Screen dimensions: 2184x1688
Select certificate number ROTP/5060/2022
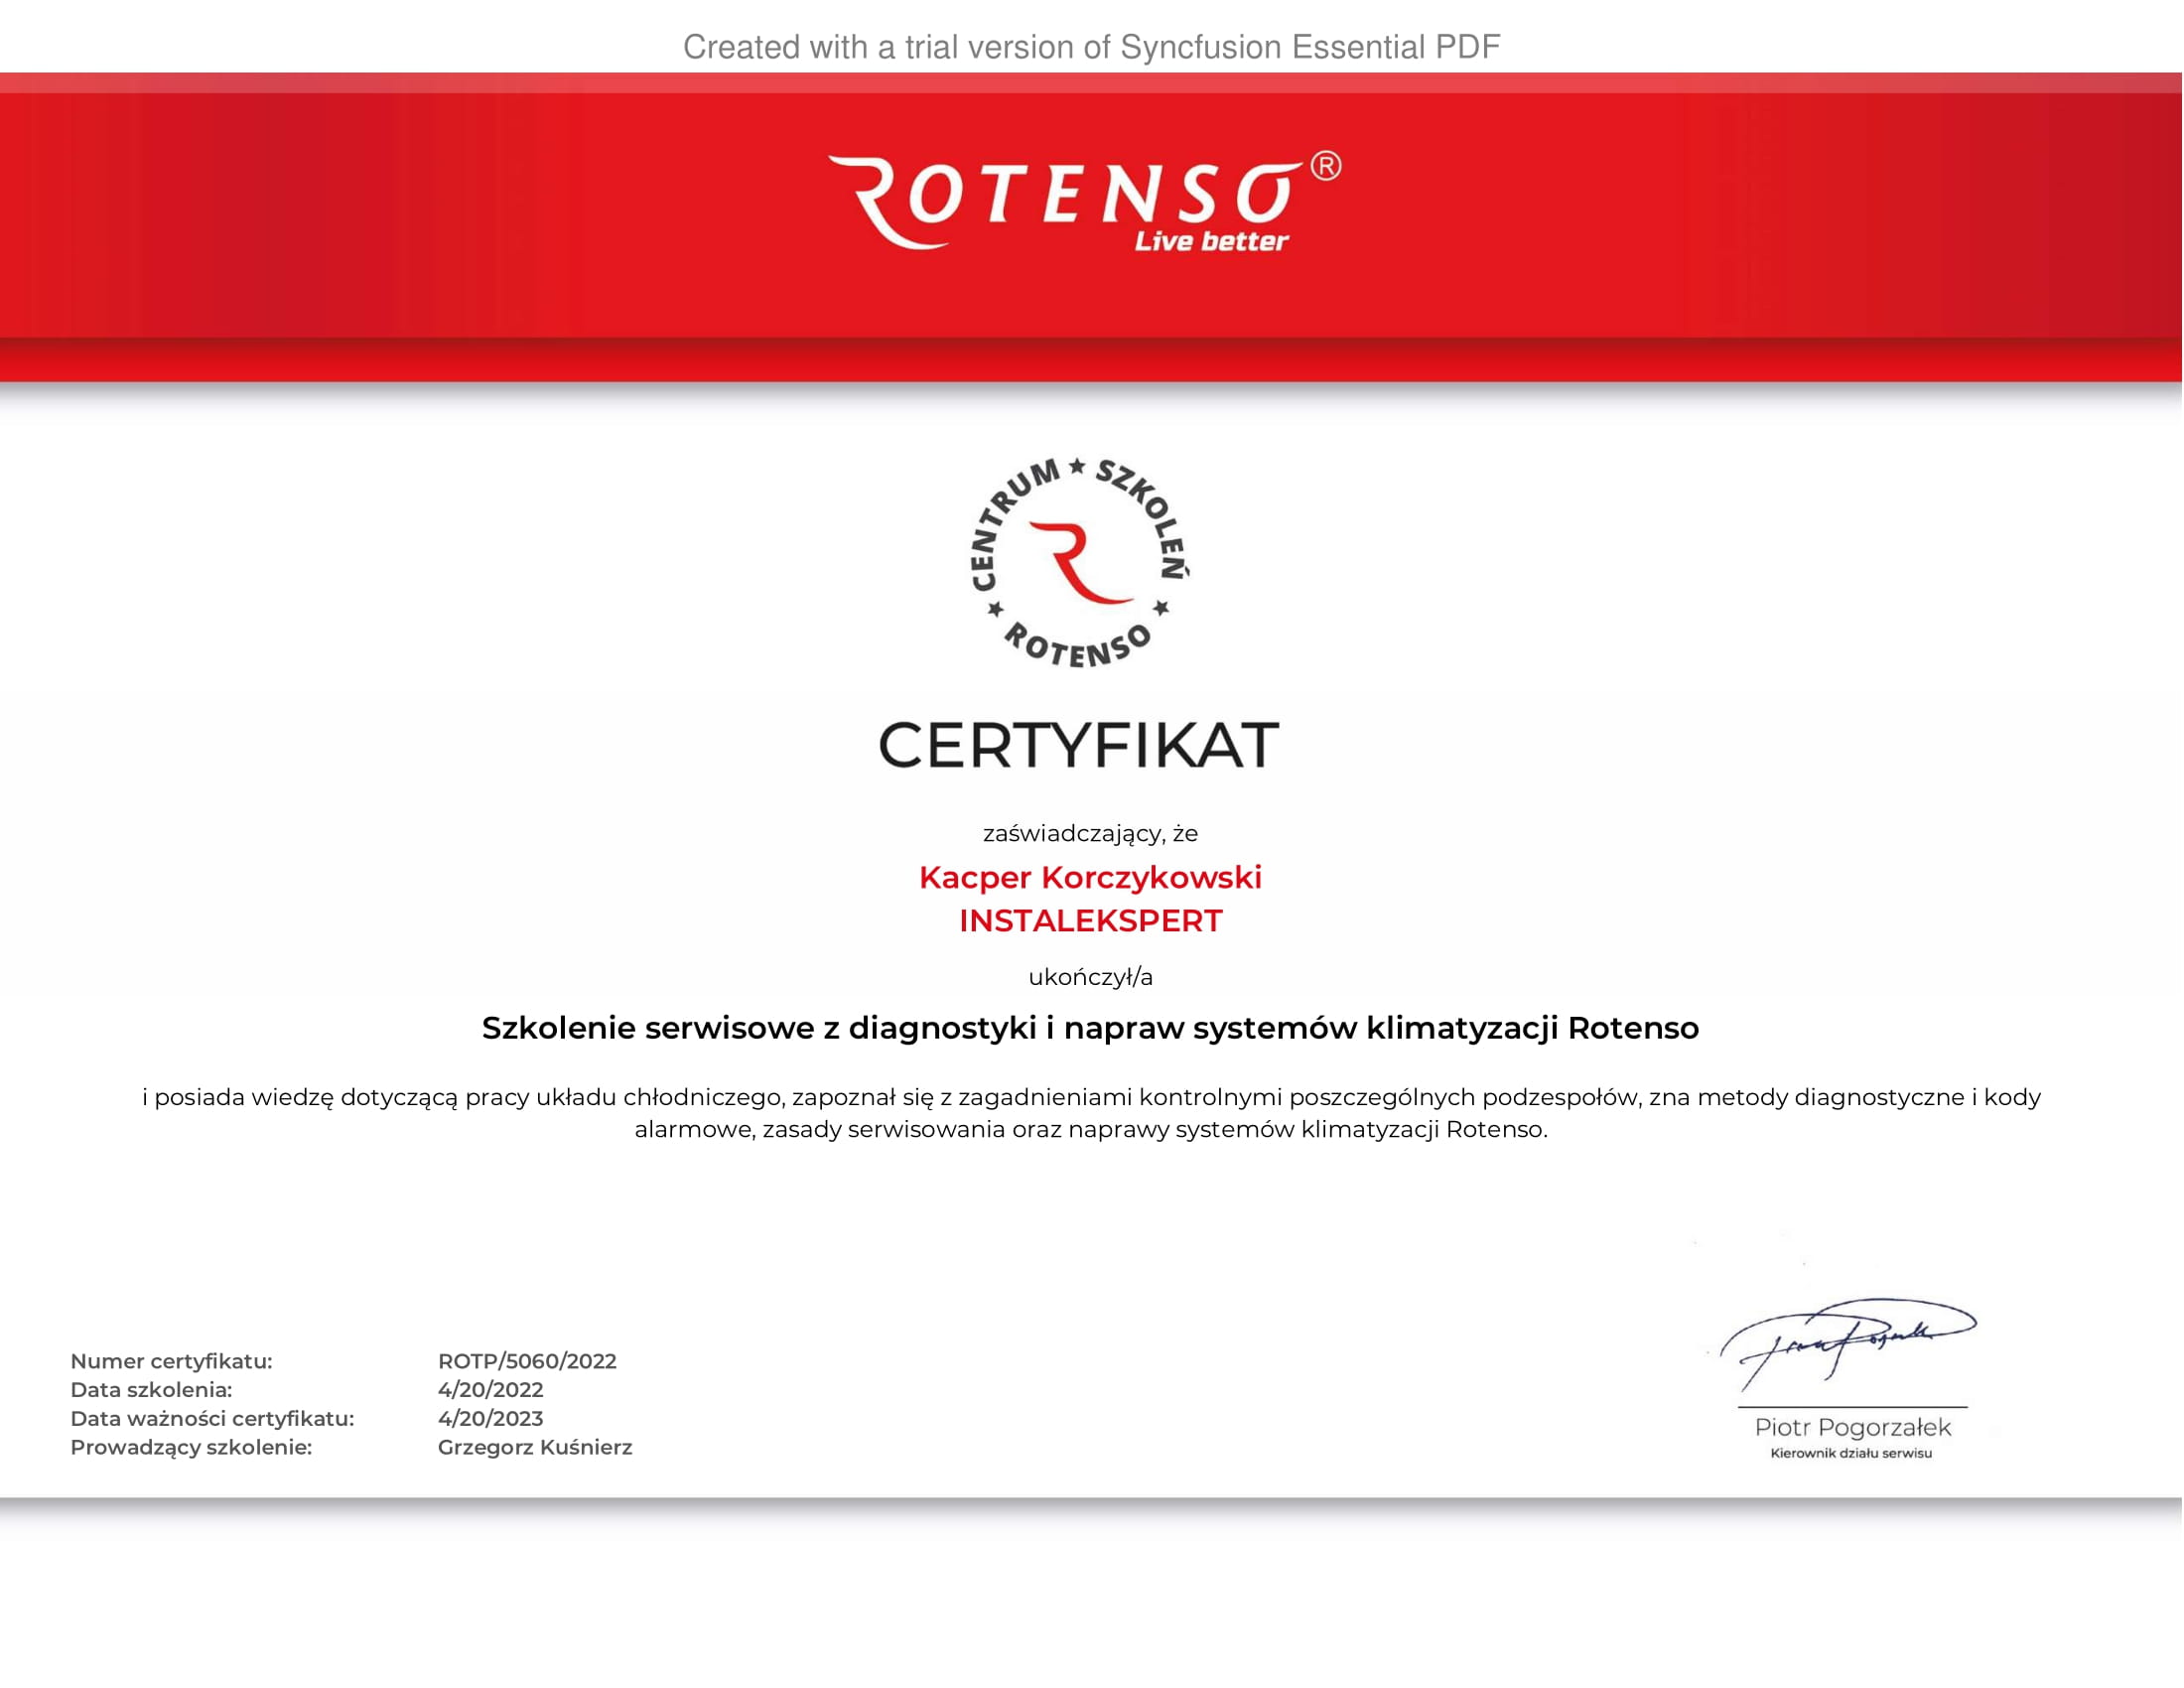click(x=527, y=1361)
